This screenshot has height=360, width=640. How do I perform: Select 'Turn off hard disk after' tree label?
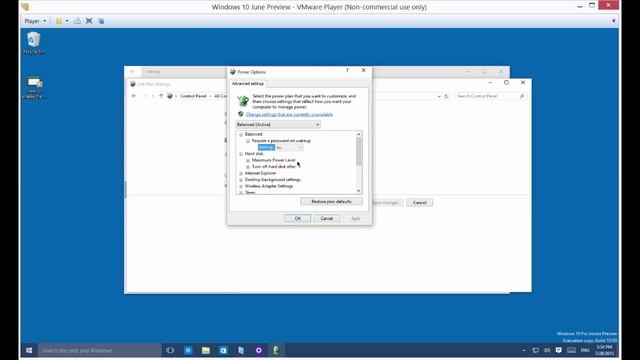pos(273,167)
